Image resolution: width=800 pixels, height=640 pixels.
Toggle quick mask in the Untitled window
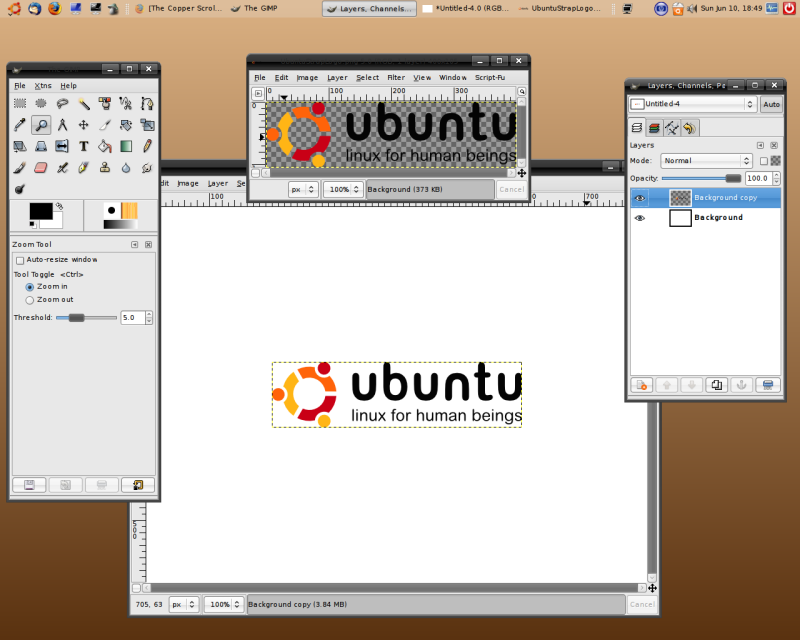136,588
